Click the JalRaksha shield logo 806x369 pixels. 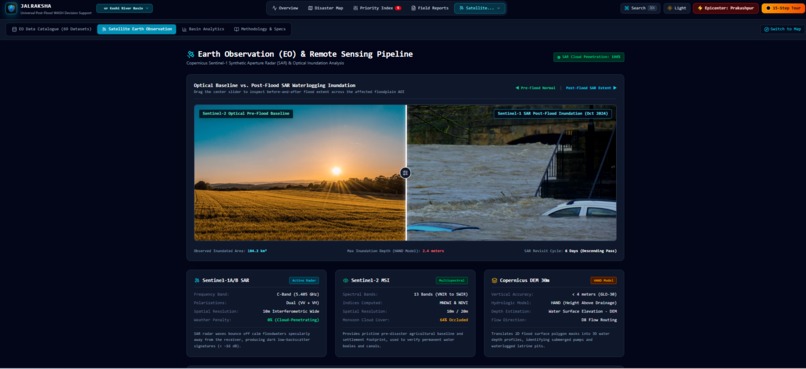[x=11, y=8]
